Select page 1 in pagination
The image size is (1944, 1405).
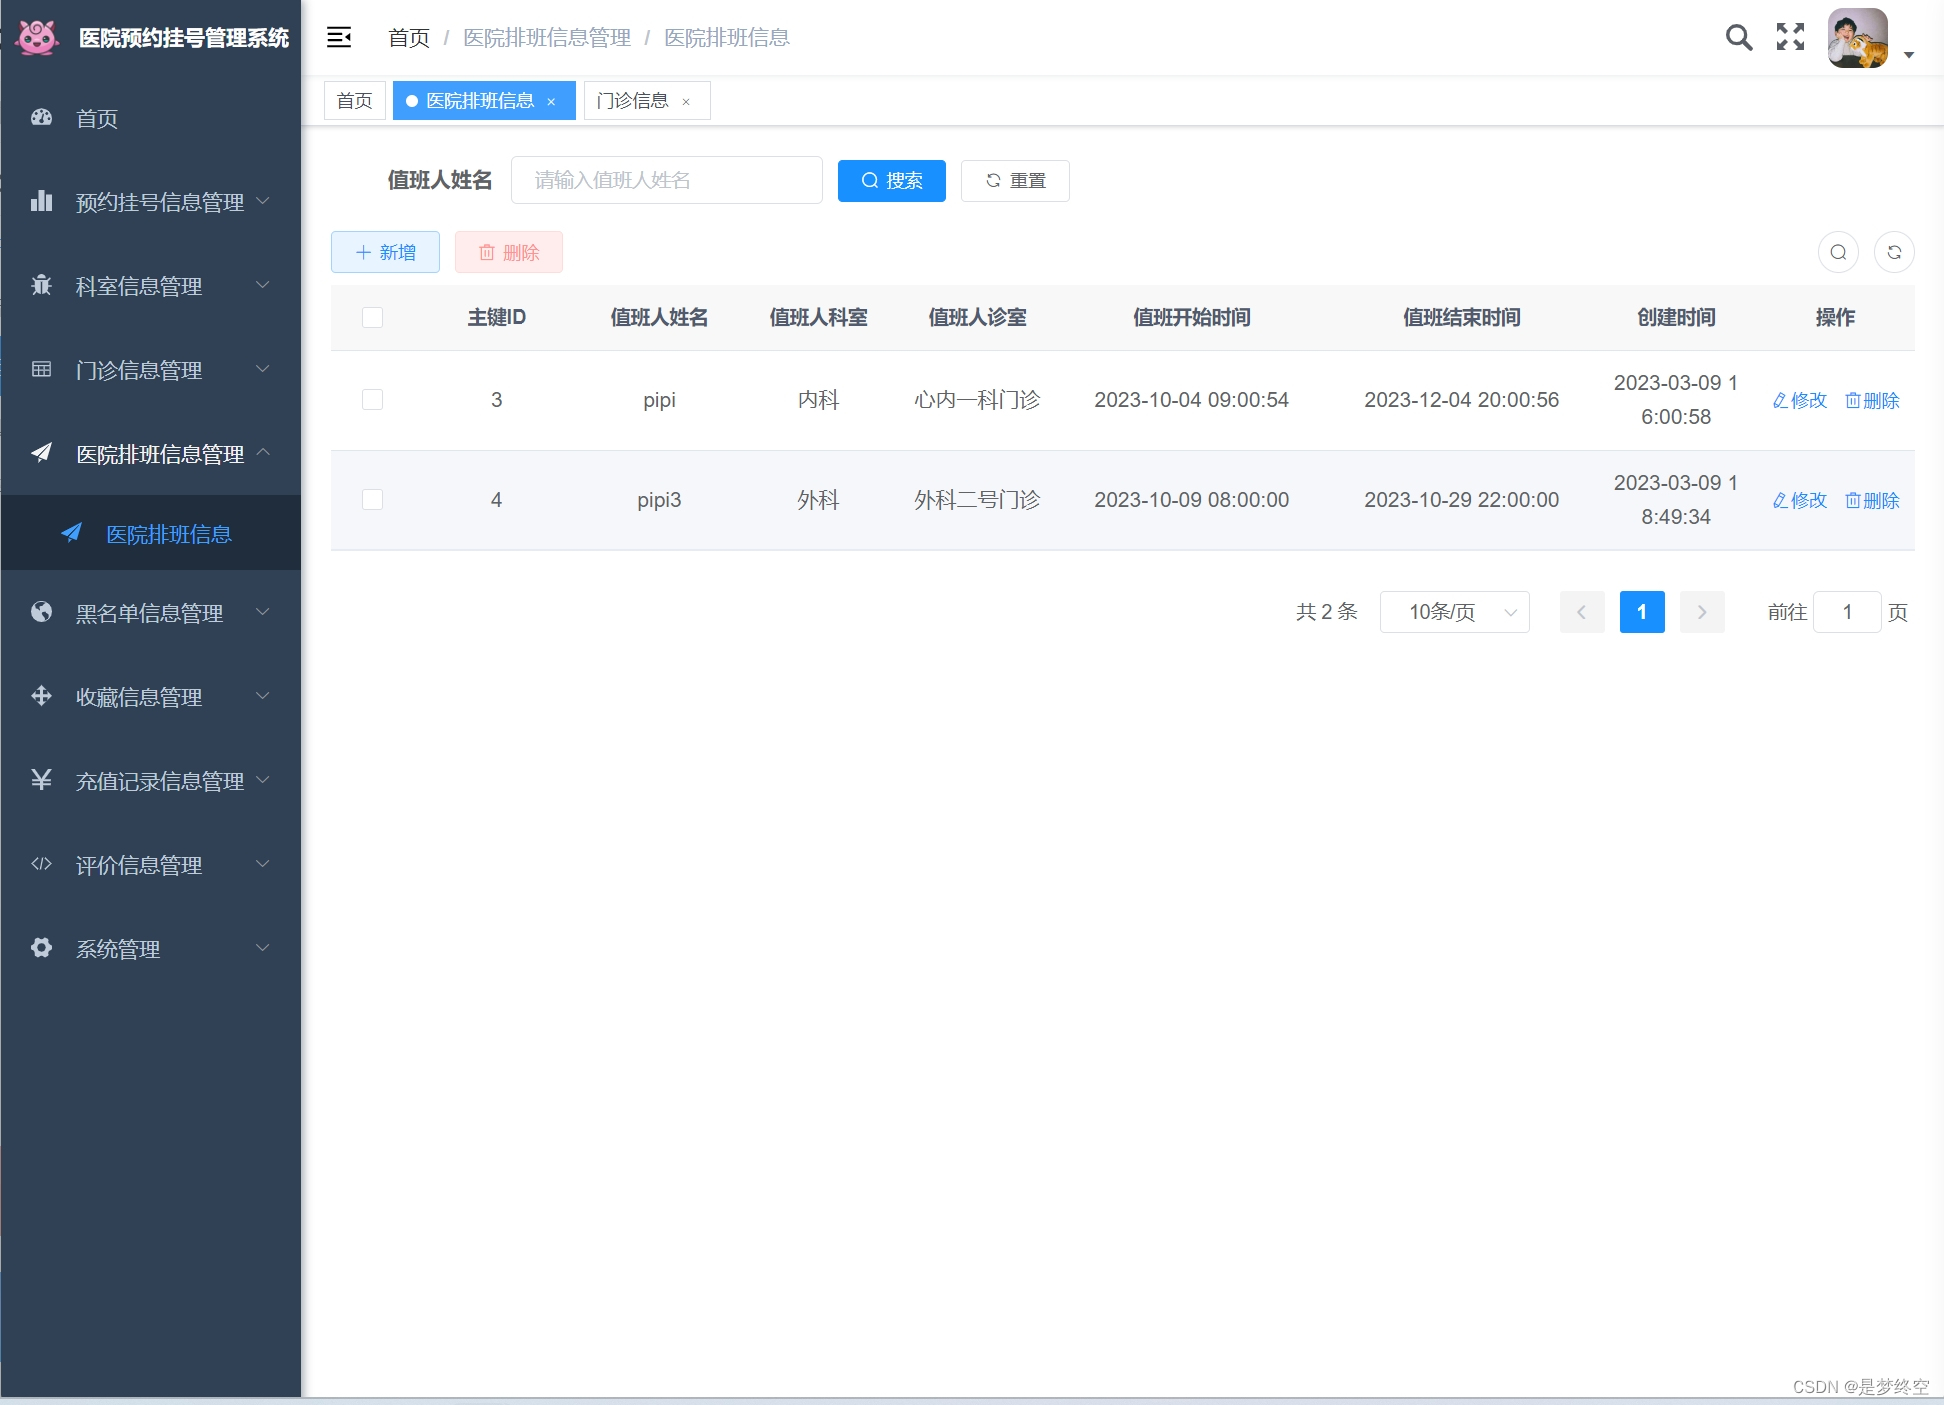tap(1642, 612)
